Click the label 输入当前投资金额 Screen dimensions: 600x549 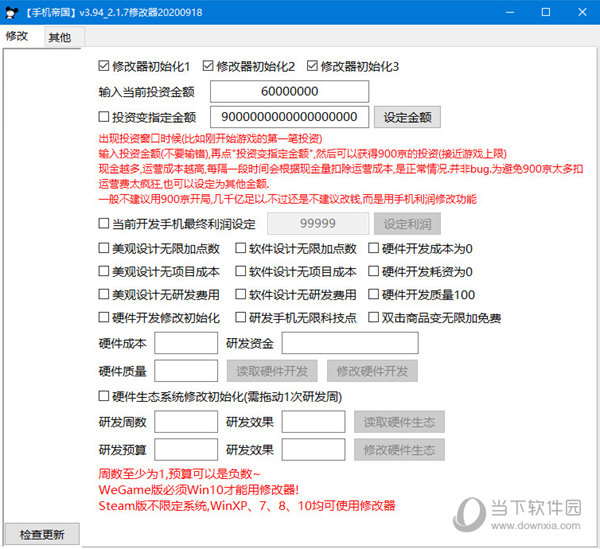click(147, 92)
